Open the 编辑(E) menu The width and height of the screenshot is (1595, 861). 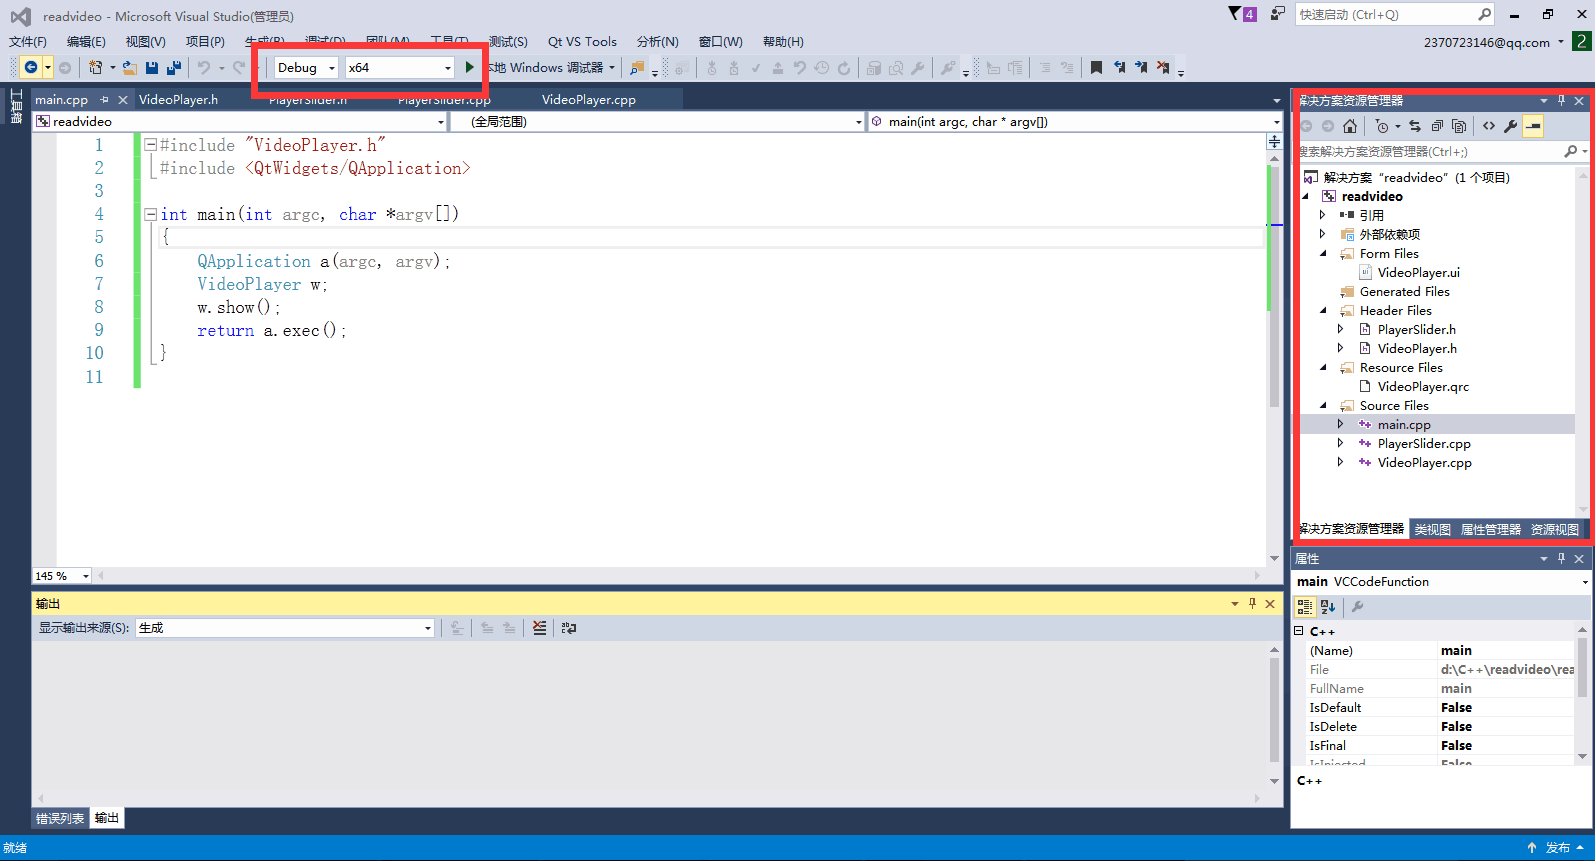pos(86,42)
